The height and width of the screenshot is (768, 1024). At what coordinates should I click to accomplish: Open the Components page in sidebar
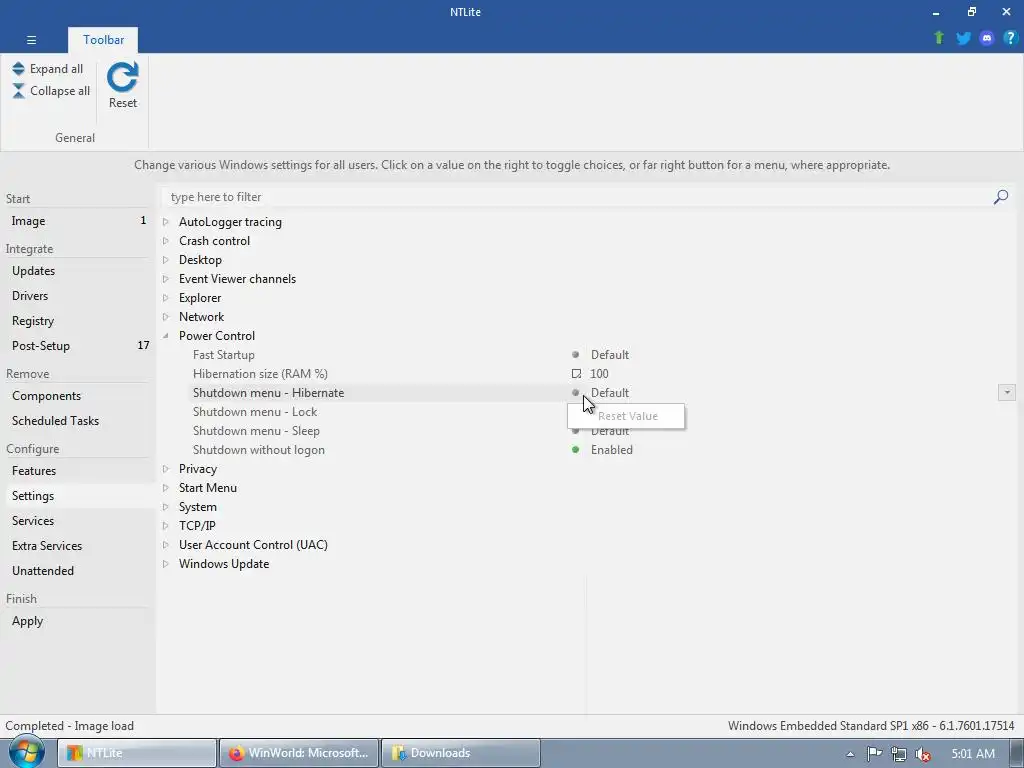[78, 396]
